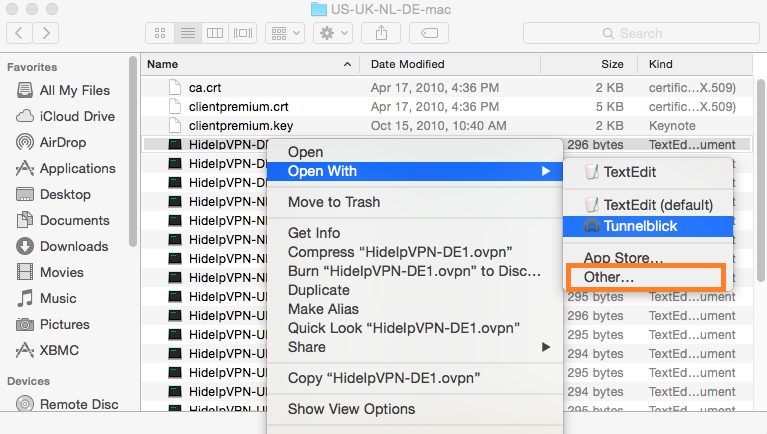
Task: Select Remote Disc under Devices
Action: 67,404
